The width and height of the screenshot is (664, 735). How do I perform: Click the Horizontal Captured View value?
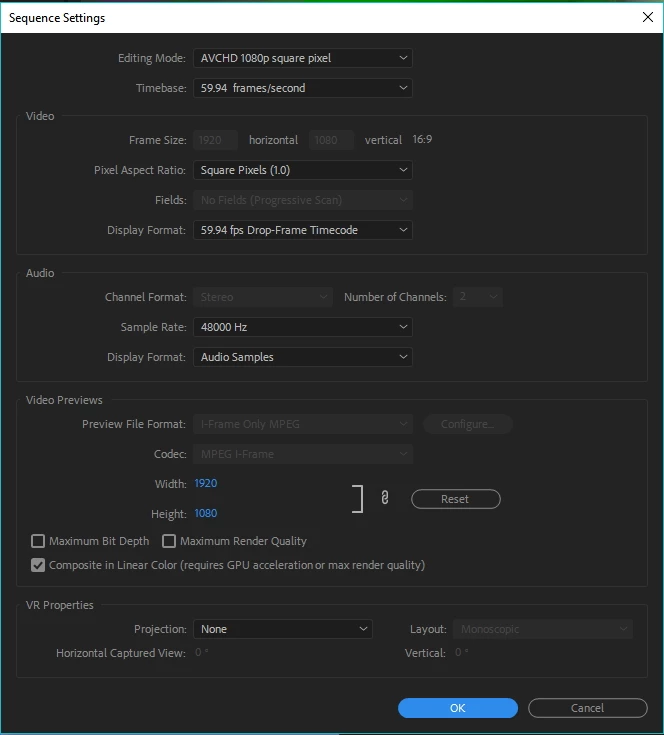201,652
